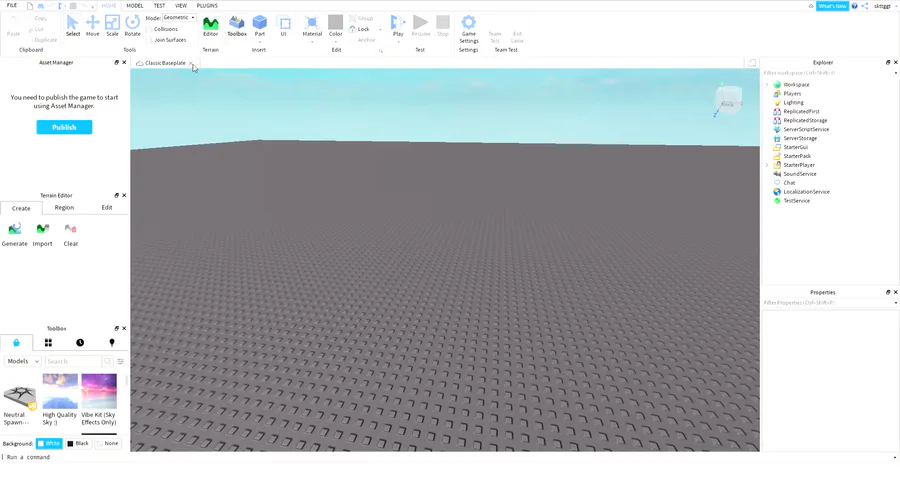Click the new file icon in quick access bar
Image resolution: width=900 pixels, height=478 pixels.
(x=30, y=6)
